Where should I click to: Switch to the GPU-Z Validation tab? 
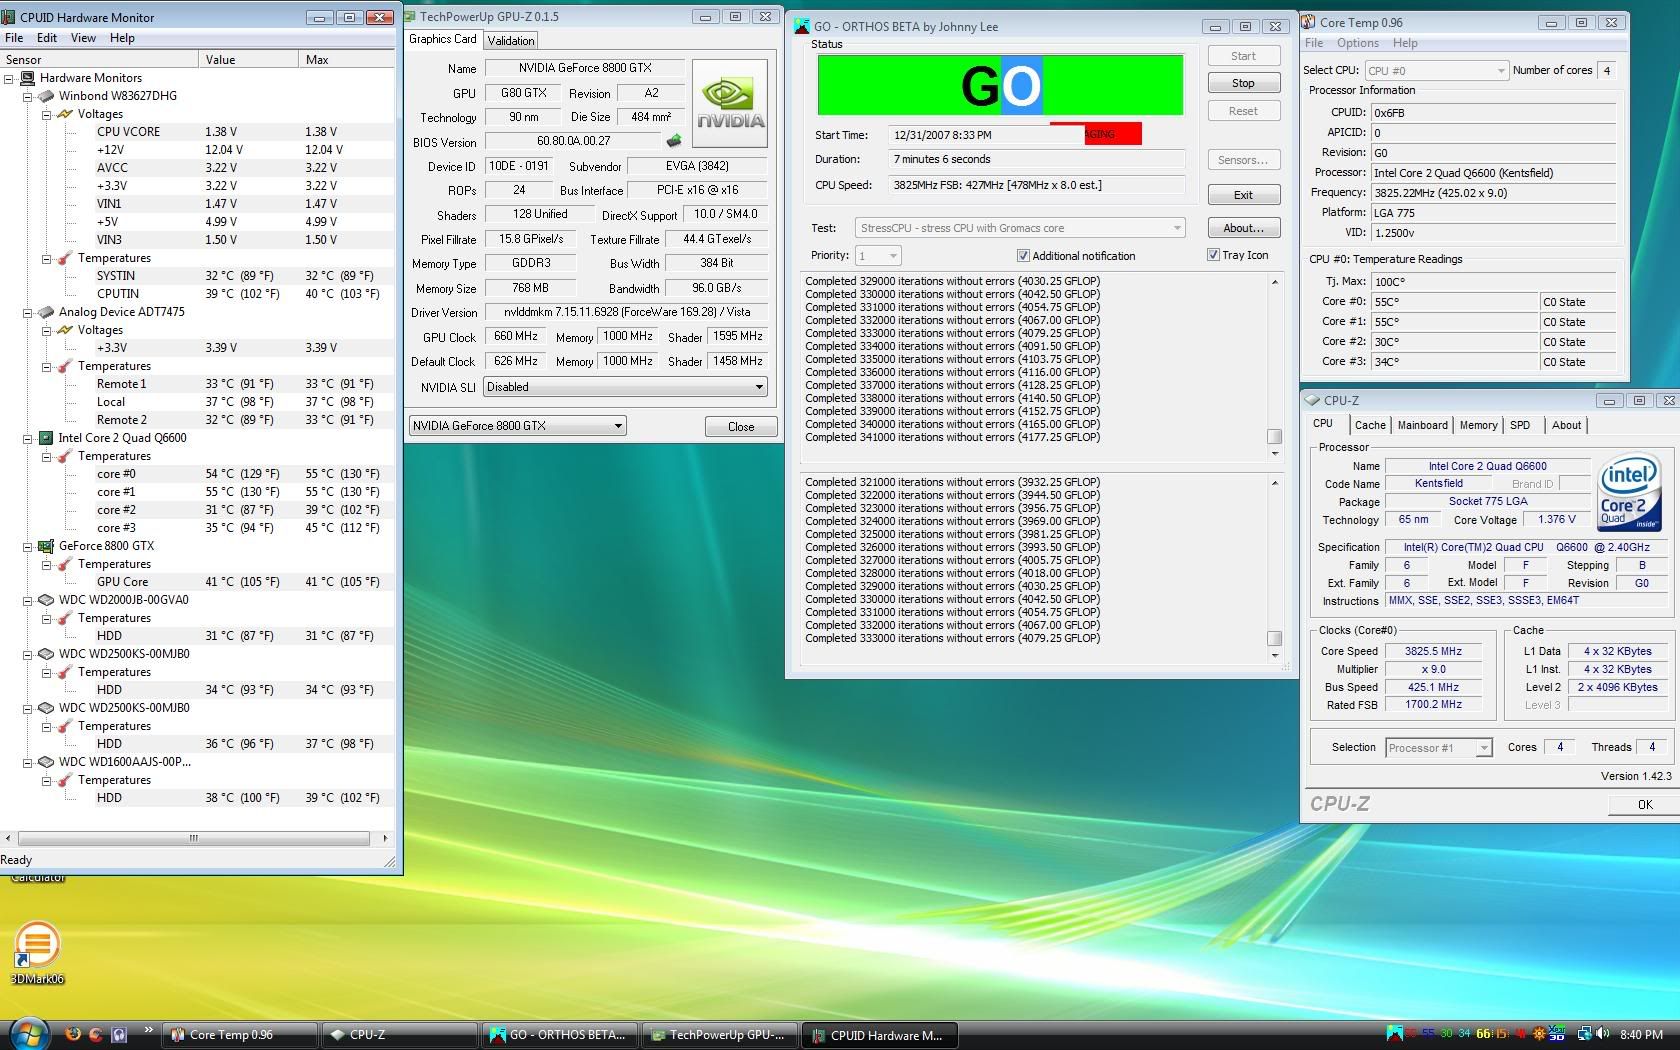(511, 41)
